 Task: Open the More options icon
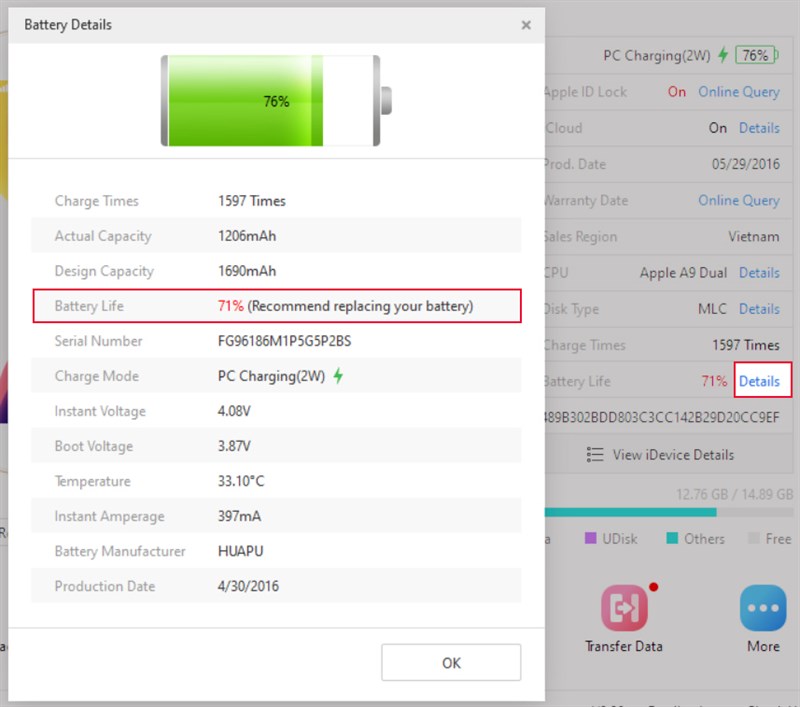762,608
